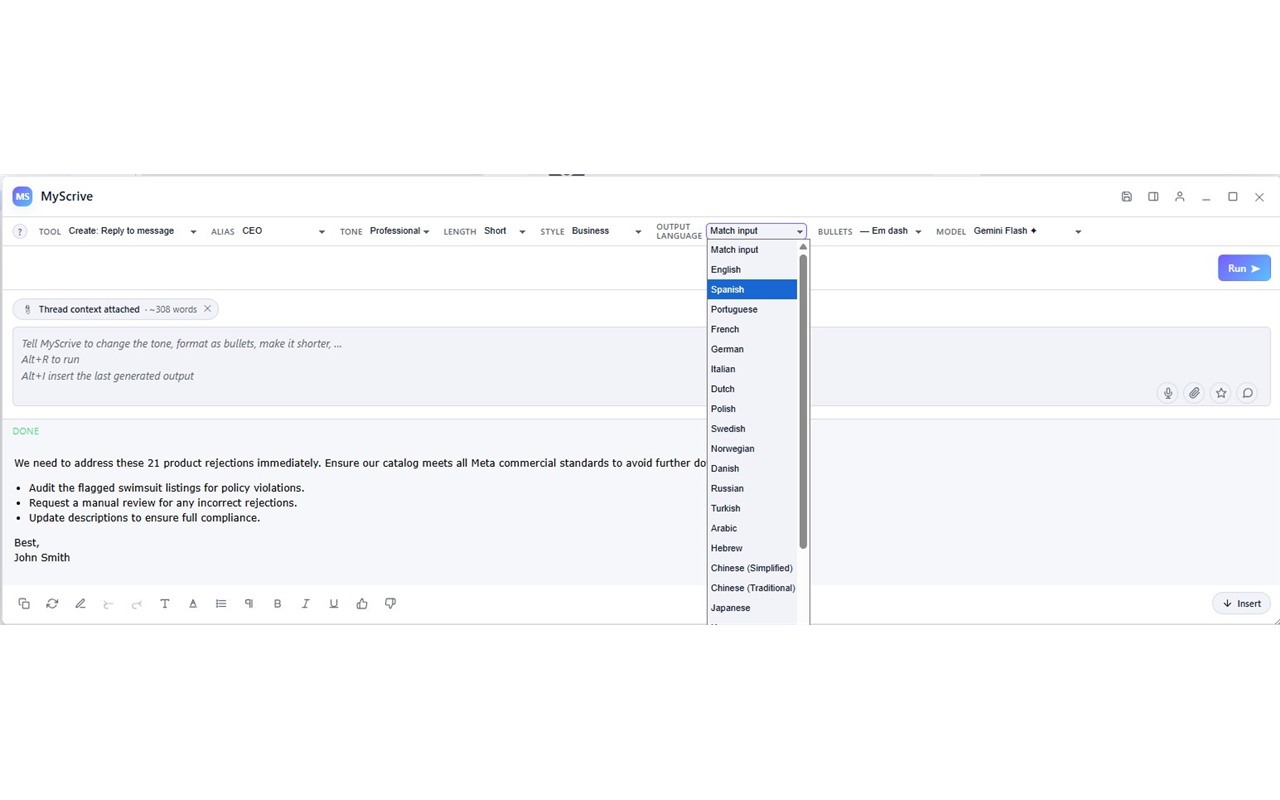
Task: Click the star favorites icon
Action: [x=1221, y=393]
